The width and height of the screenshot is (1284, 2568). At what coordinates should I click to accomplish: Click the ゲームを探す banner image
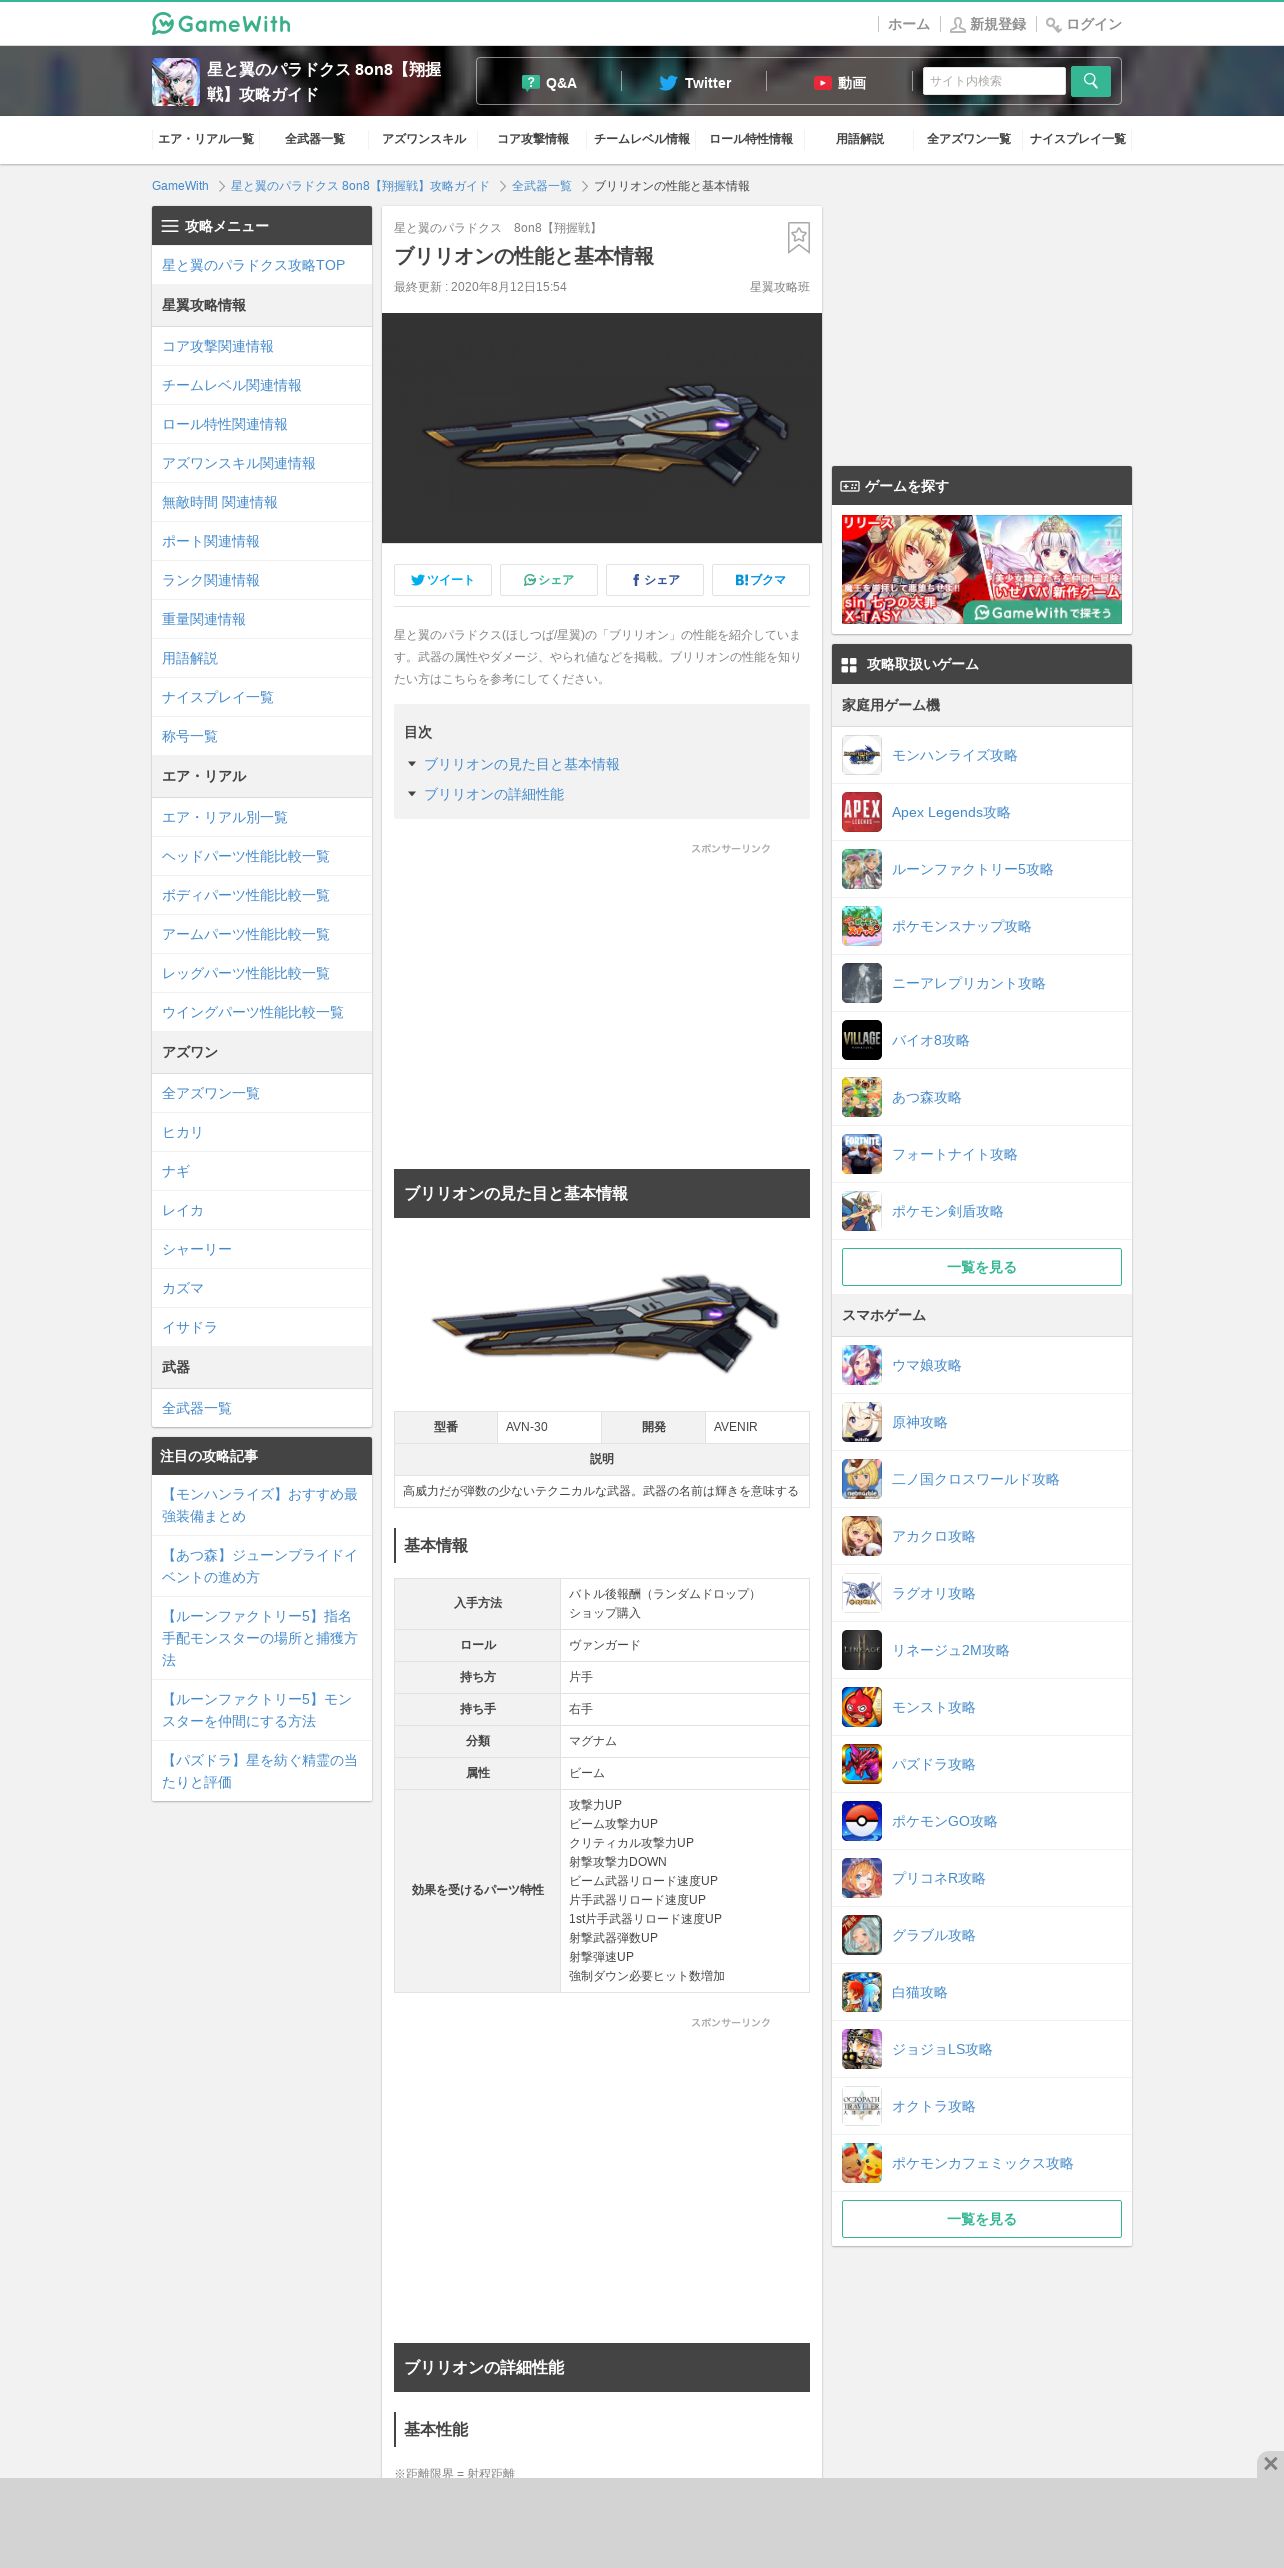click(982, 569)
